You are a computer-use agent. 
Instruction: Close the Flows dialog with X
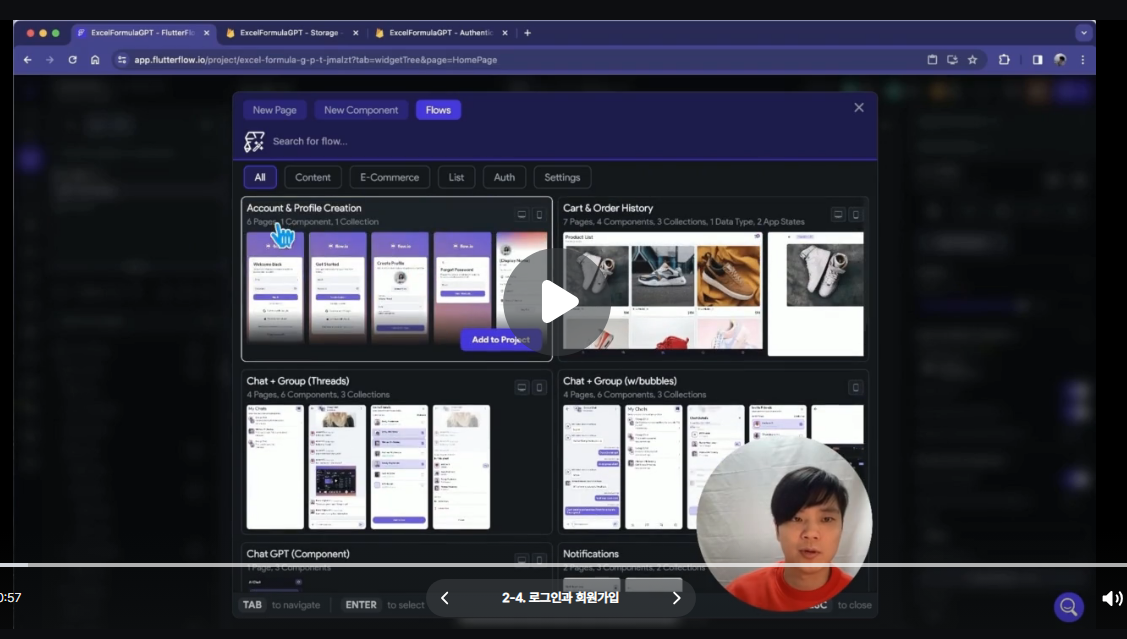click(x=859, y=108)
